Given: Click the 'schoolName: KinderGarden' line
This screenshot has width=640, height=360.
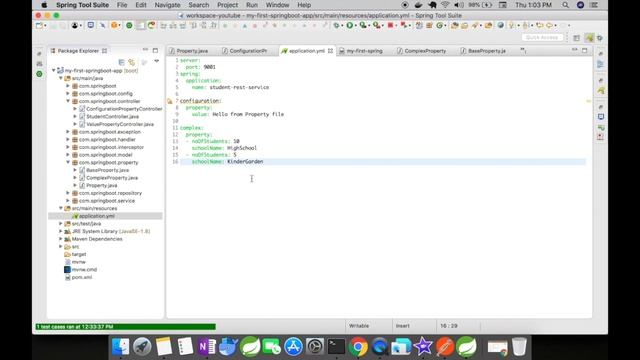Looking at the screenshot, I should [x=227, y=162].
